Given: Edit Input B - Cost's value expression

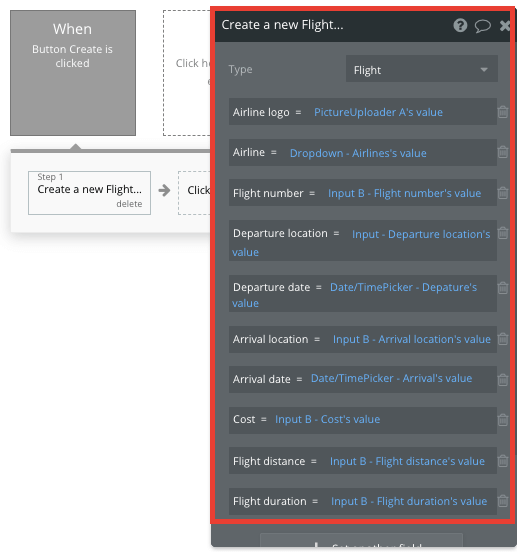Looking at the screenshot, I should 327,419.
